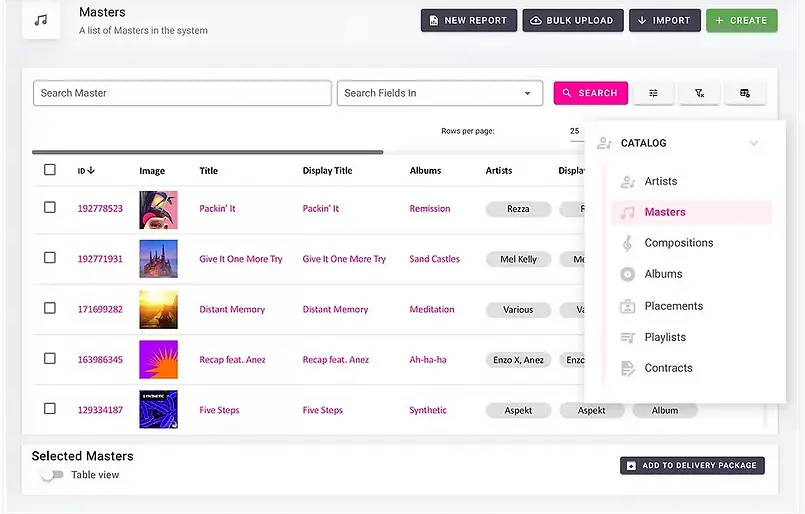The image size is (805, 514).
Task: Click the report file icon on New Report
Action: (434, 21)
